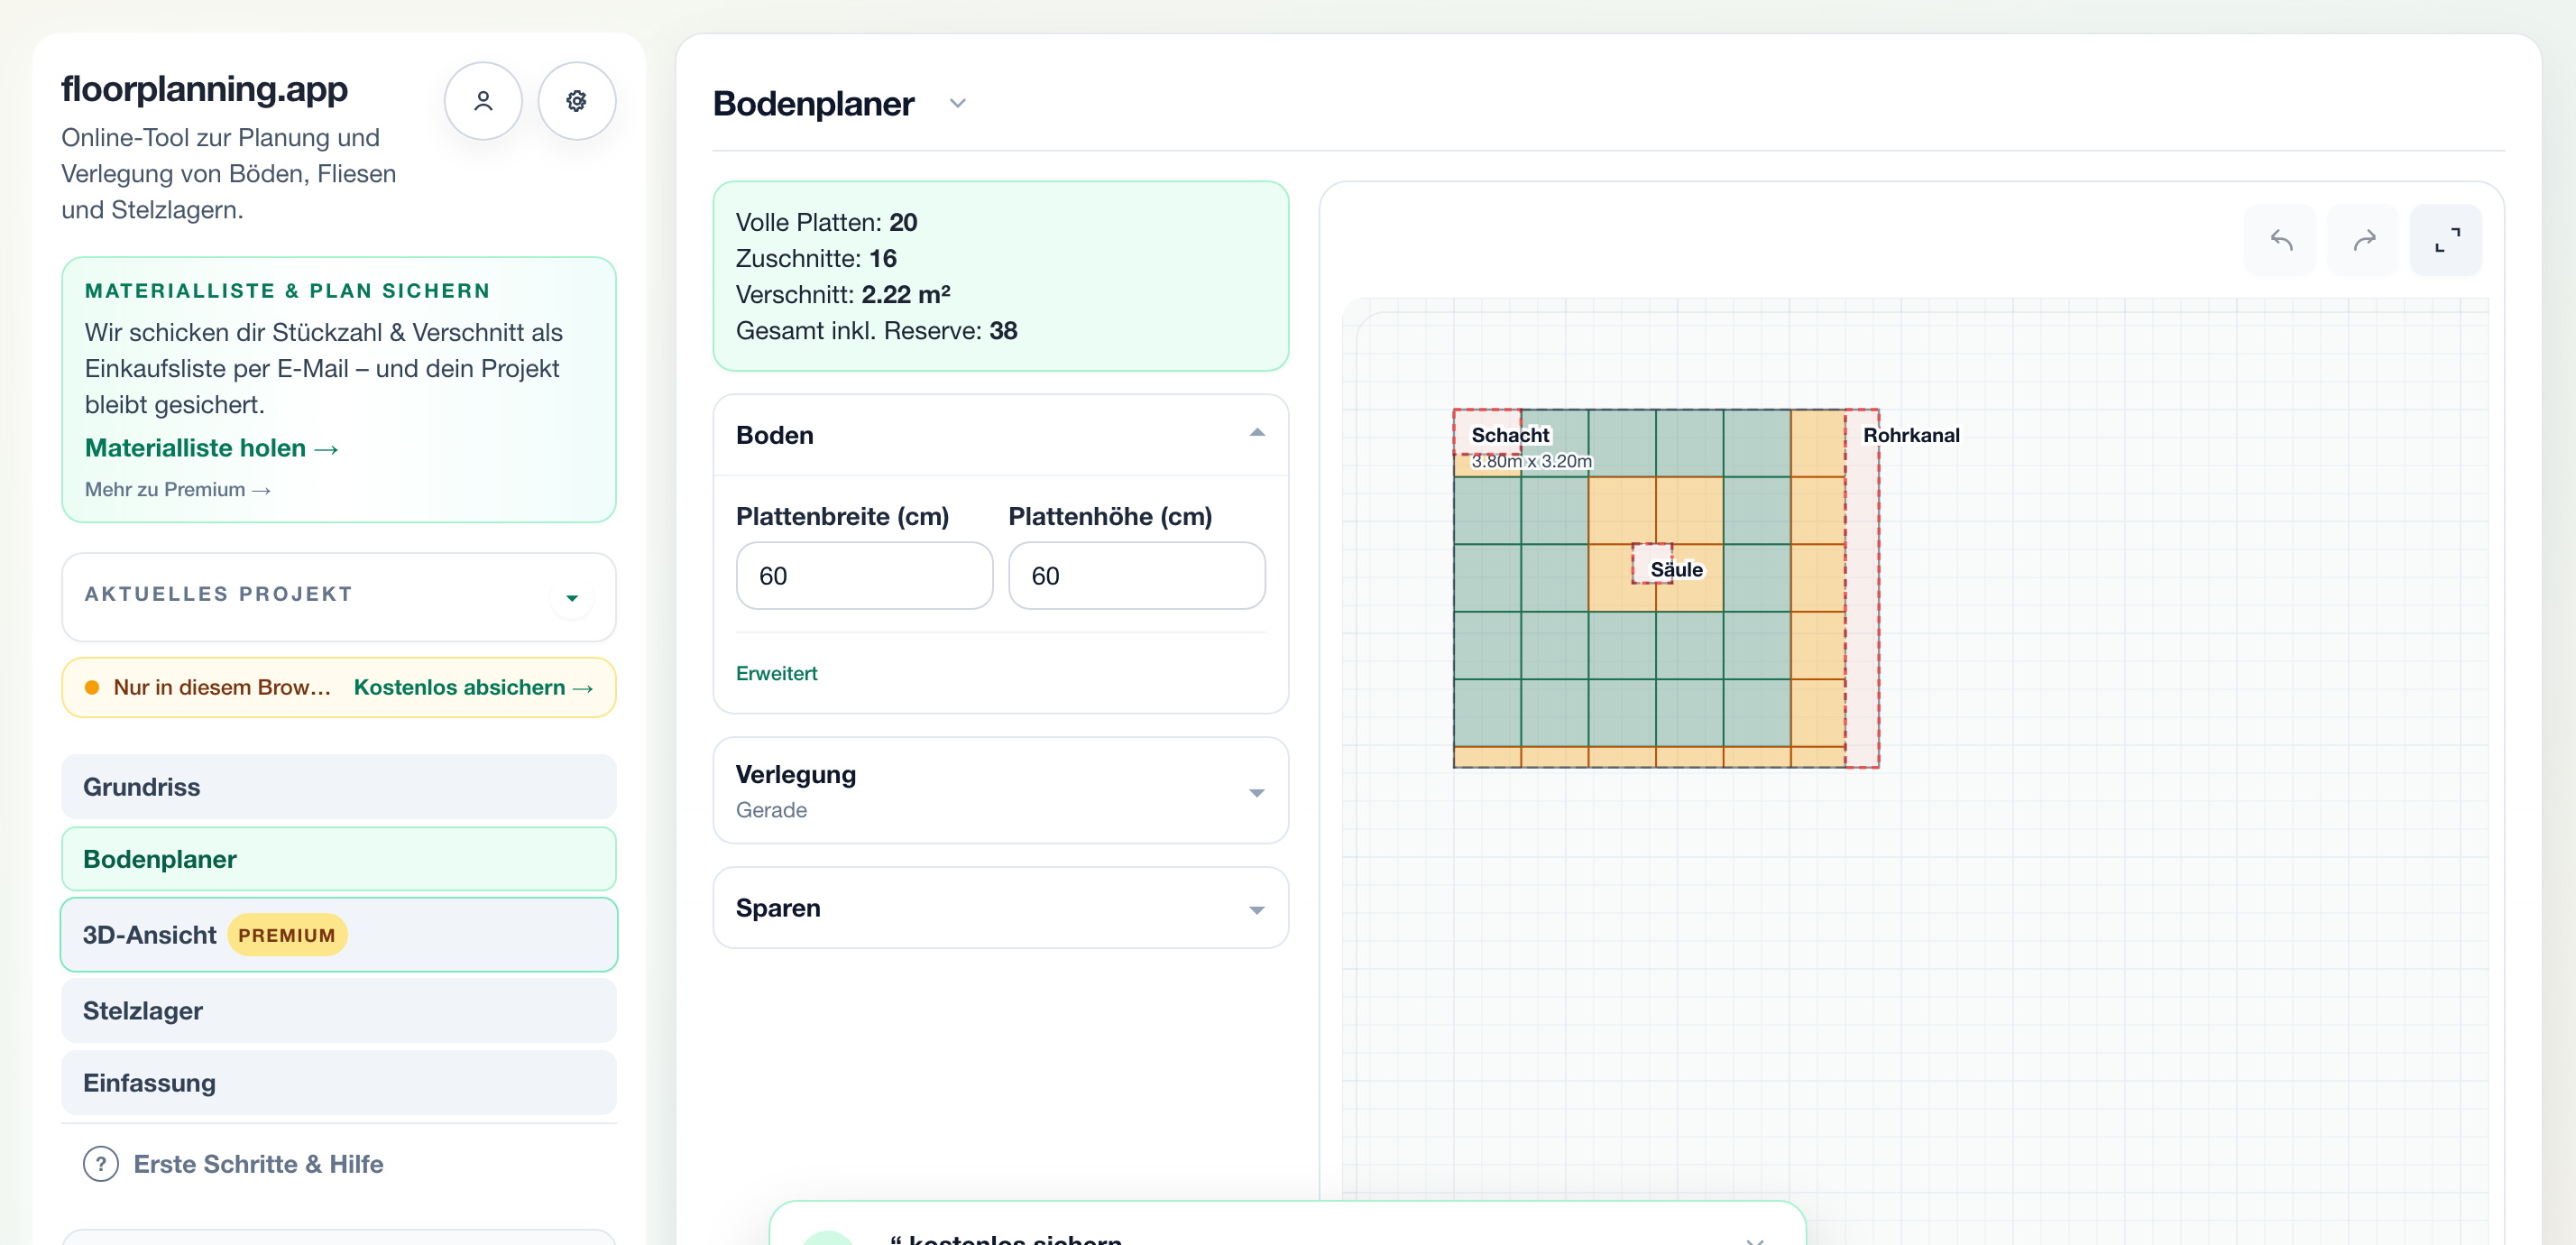Open the Einfassung tab

[339, 1083]
